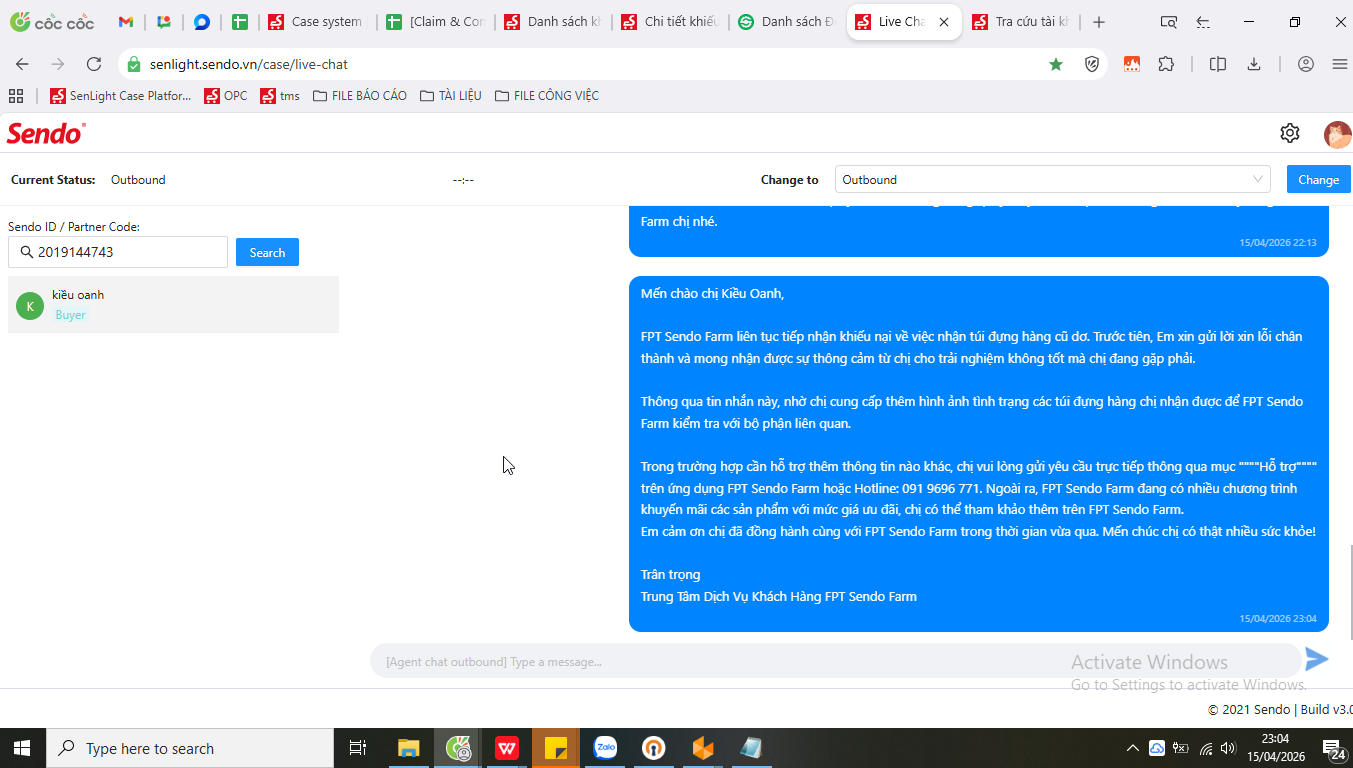Viewport: 1353px width, 768px height.
Task: Click the Current Status Outbound text
Action: pyautogui.click(x=138, y=180)
